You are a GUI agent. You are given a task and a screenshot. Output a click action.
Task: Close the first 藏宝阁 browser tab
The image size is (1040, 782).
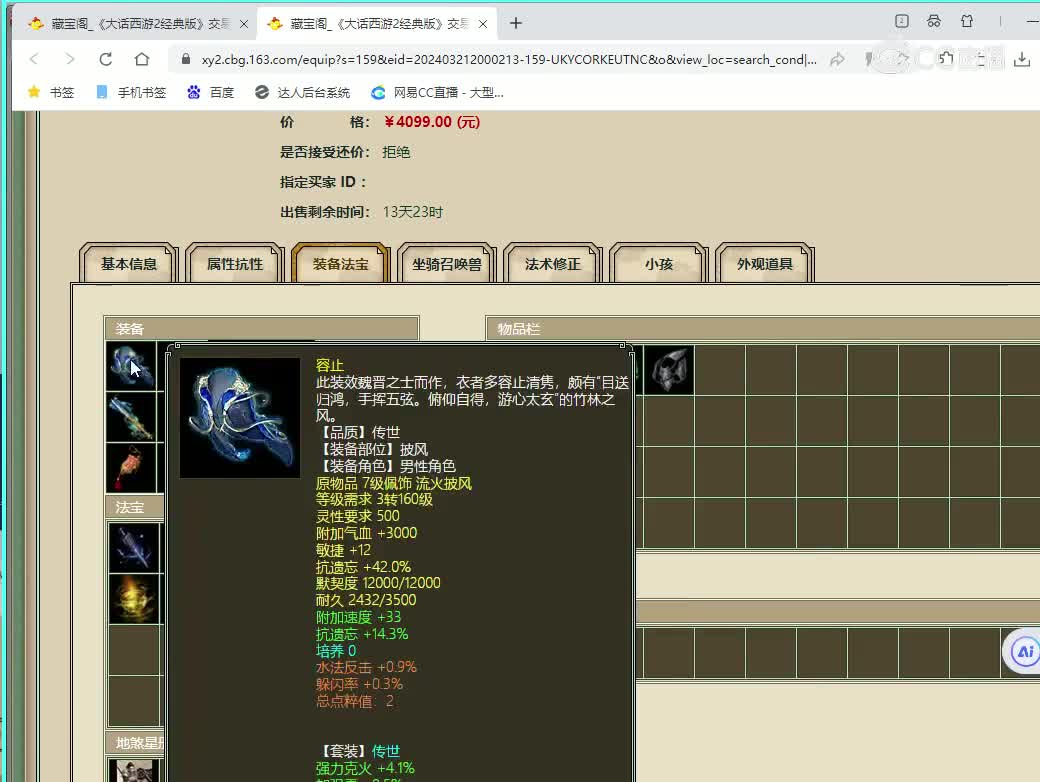coord(244,24)
